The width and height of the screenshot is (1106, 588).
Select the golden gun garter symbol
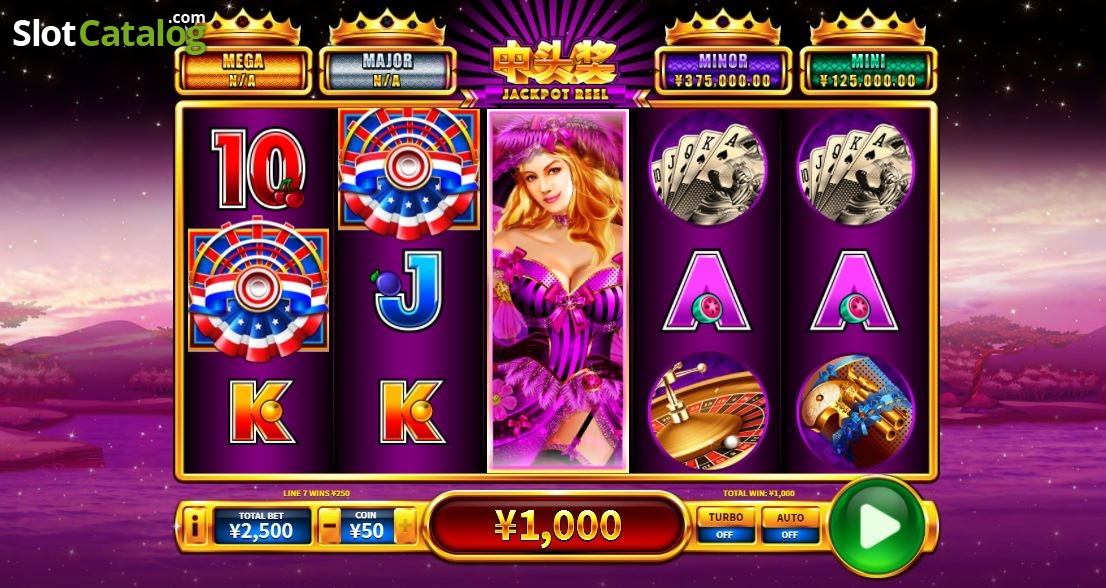856,412
